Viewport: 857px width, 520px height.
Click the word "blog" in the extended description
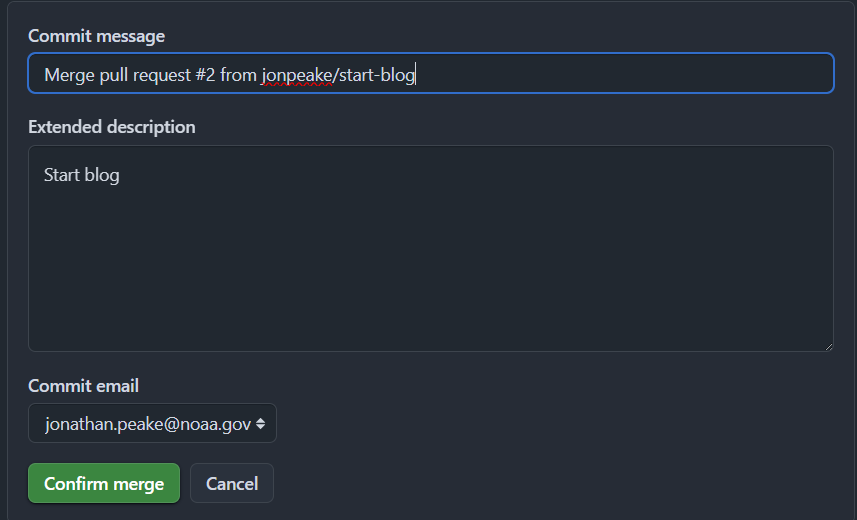[102, 175]
